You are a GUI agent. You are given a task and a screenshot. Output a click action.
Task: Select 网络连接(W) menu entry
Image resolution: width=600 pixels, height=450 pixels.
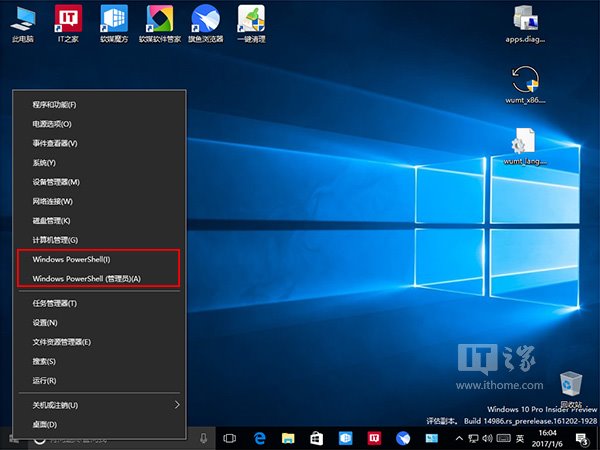pyautogui.click(x=99, y=201)
